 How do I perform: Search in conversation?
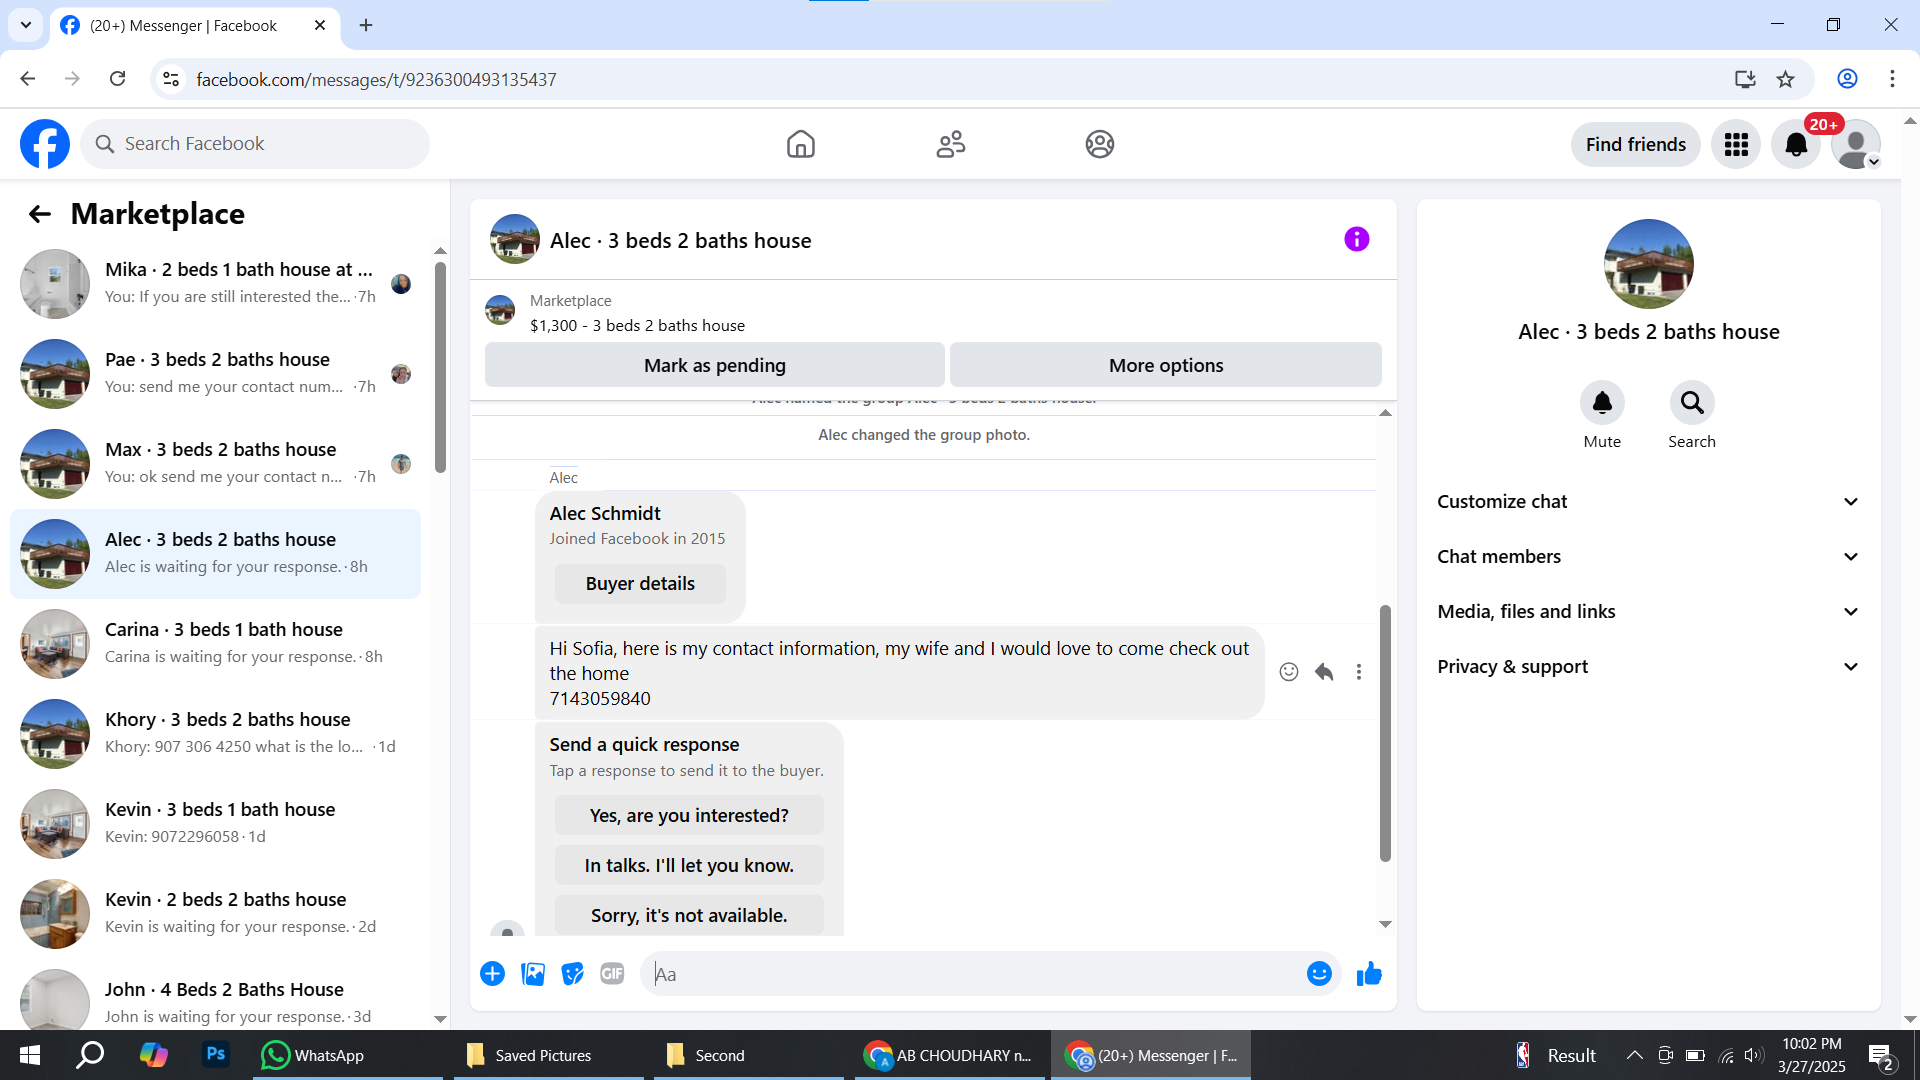1692,403
